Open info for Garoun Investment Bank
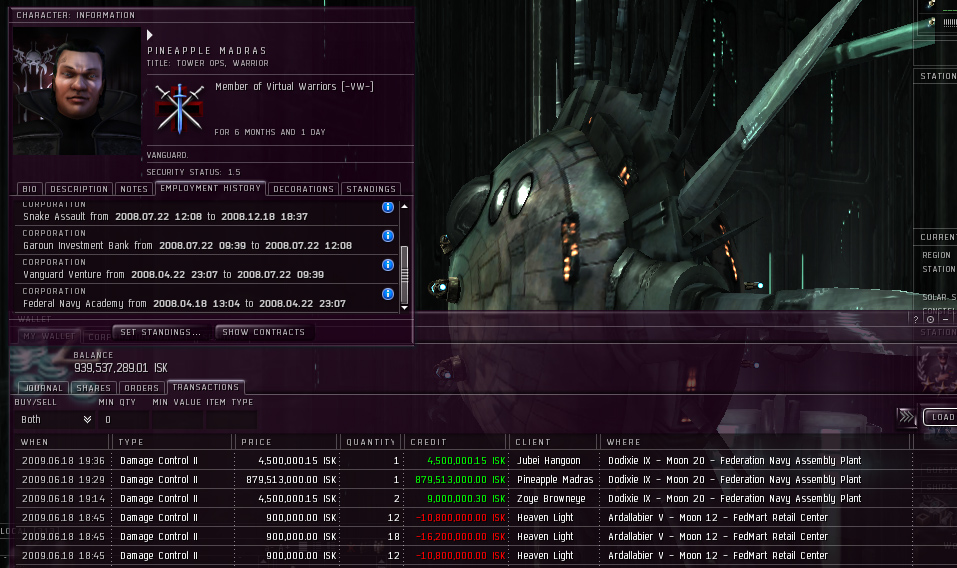Image resolution: width=957 pixels, height=568 pixels. coord(388,236)
